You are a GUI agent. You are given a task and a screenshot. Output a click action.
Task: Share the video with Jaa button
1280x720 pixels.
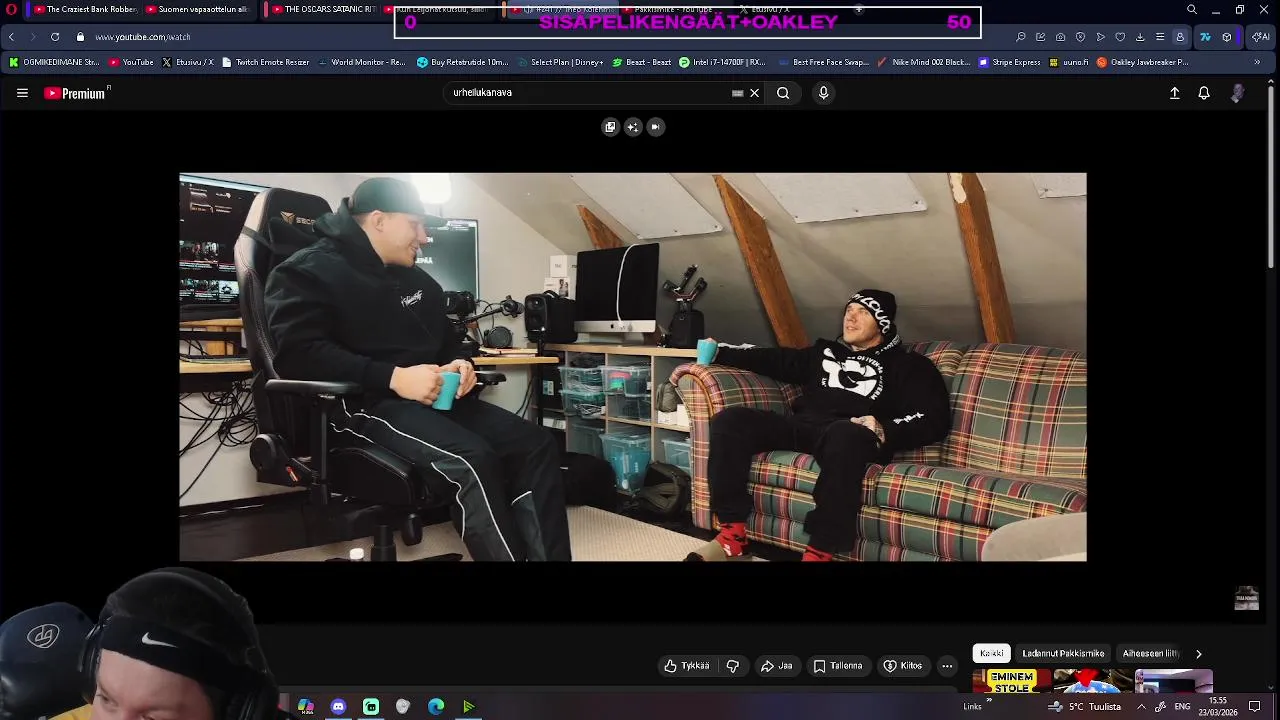click(x=777, y=666)
